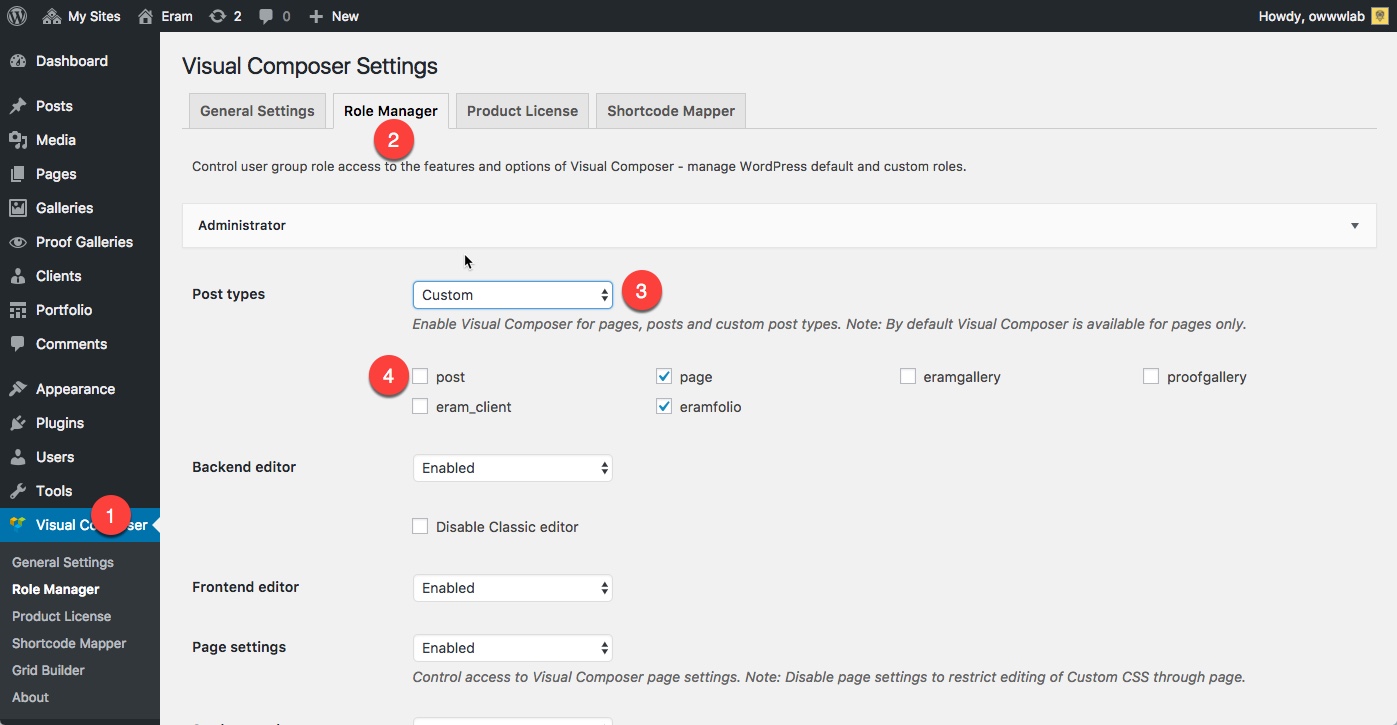Click the plus icon for New
The width and height of the screenshot is (1397, 725).
[x=316, y=16]
